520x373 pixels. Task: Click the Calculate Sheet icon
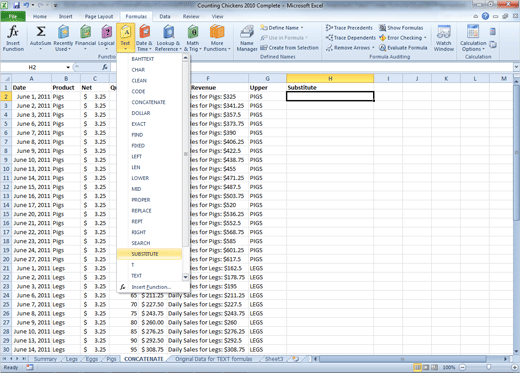pos(493,45)
